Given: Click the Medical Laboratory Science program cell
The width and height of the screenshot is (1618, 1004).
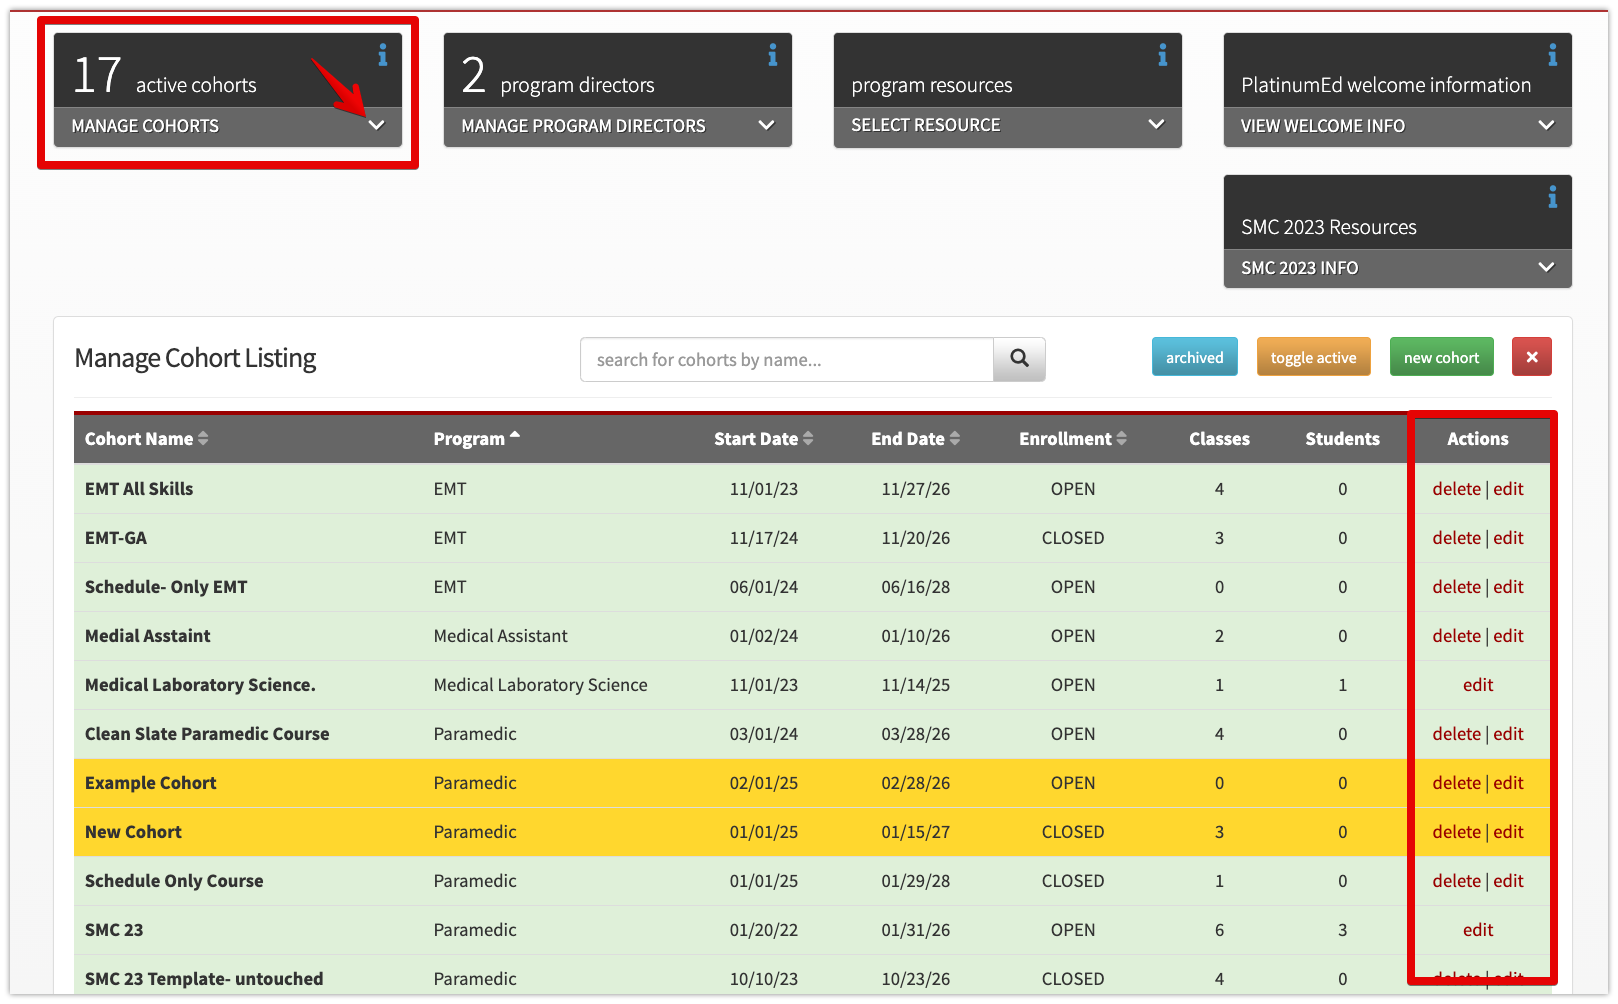Looking at the screenshot, I should [540, 685].
